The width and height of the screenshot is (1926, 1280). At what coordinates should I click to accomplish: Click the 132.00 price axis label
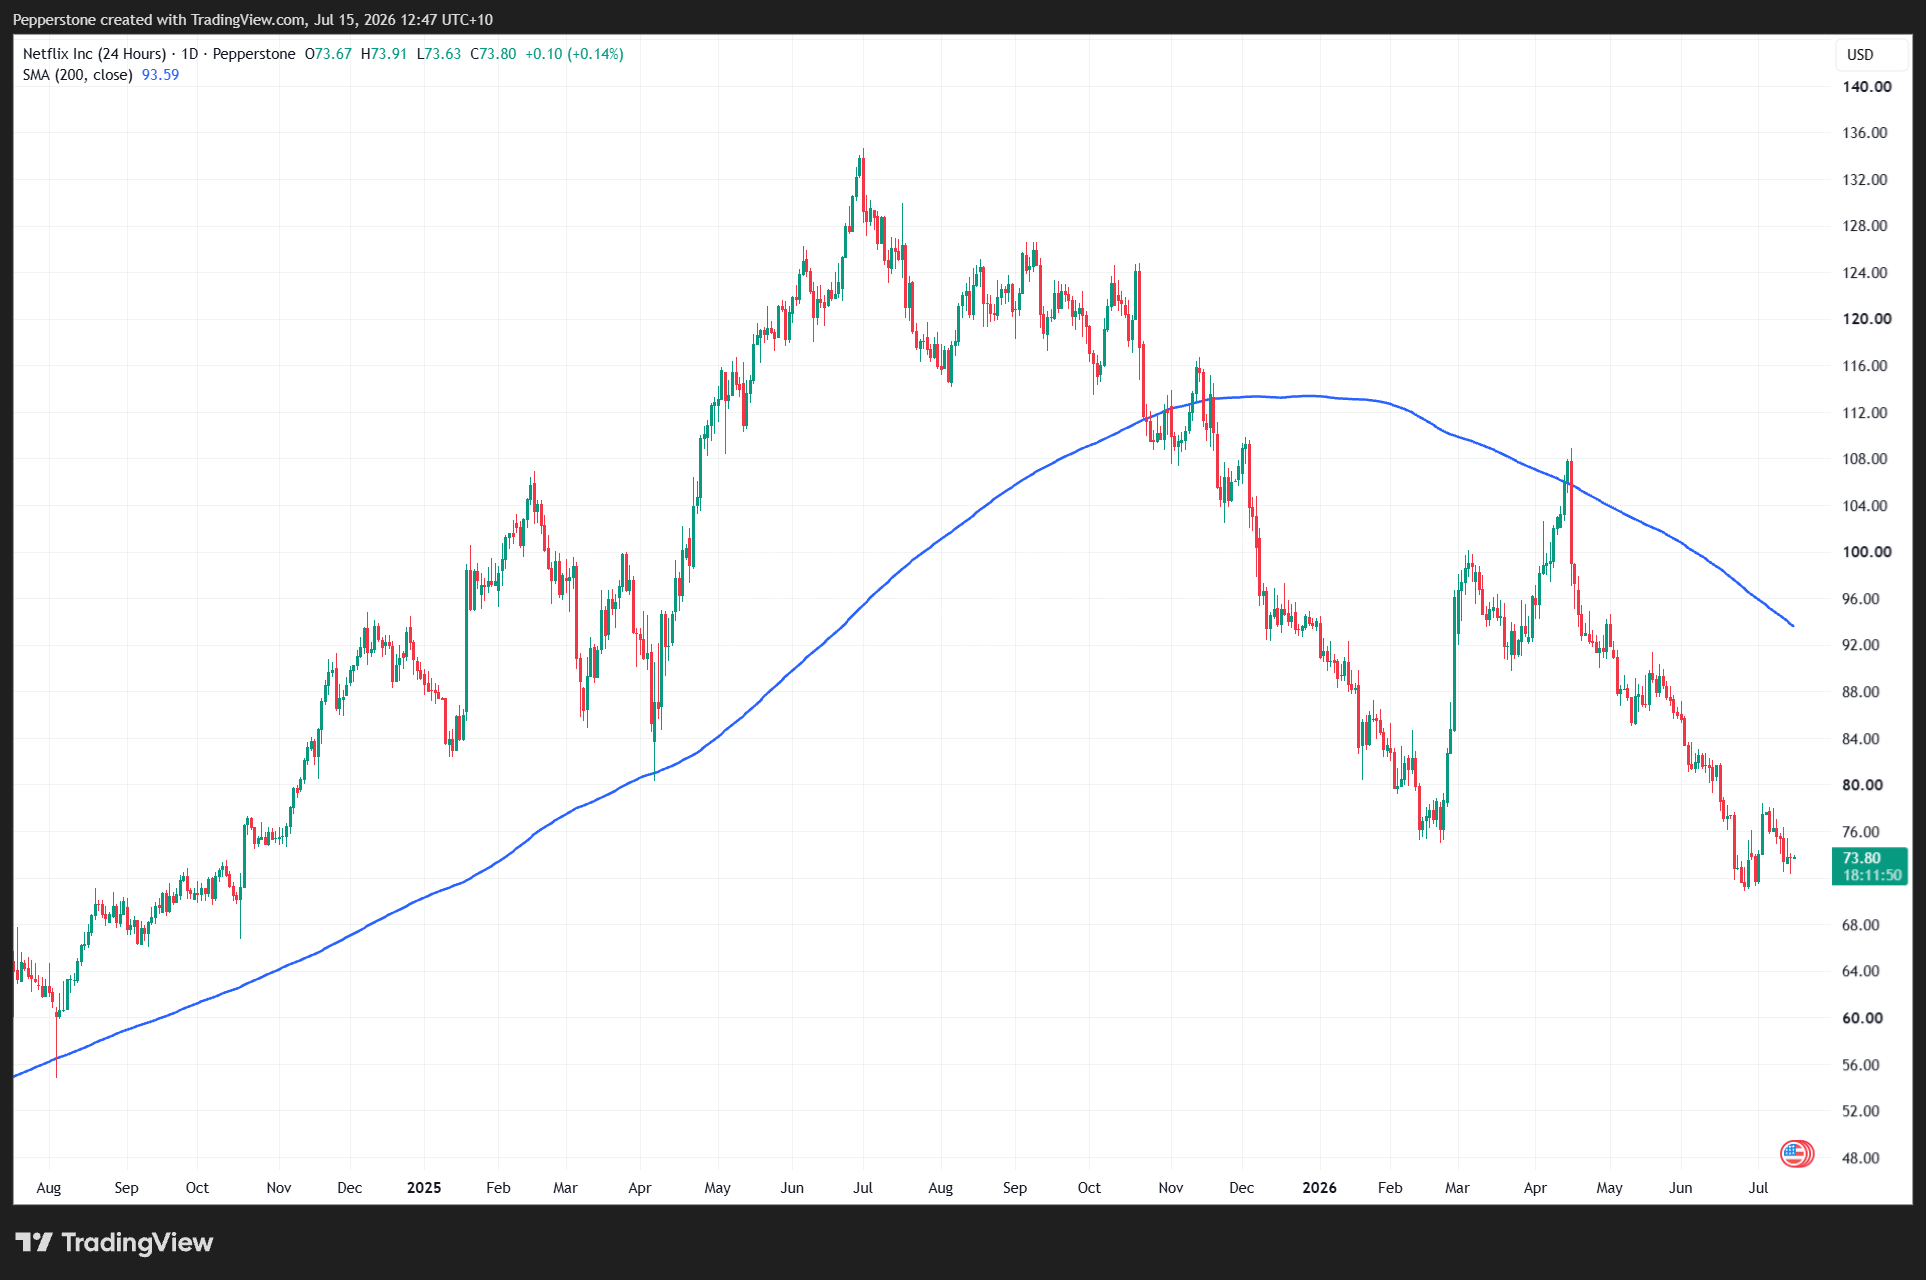(1865, 180)
